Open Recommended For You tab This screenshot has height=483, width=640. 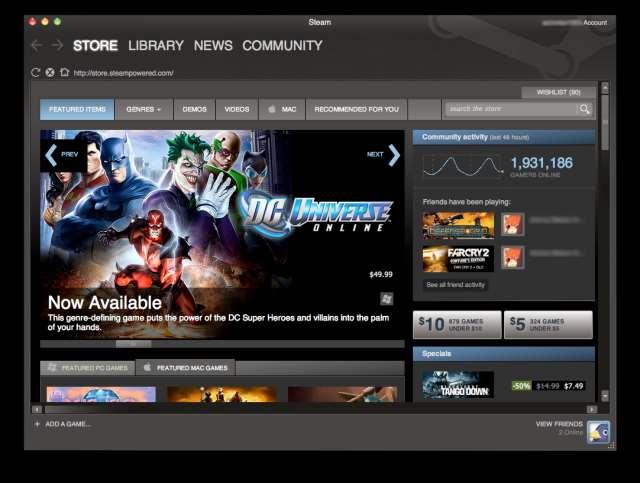[356, 109]
